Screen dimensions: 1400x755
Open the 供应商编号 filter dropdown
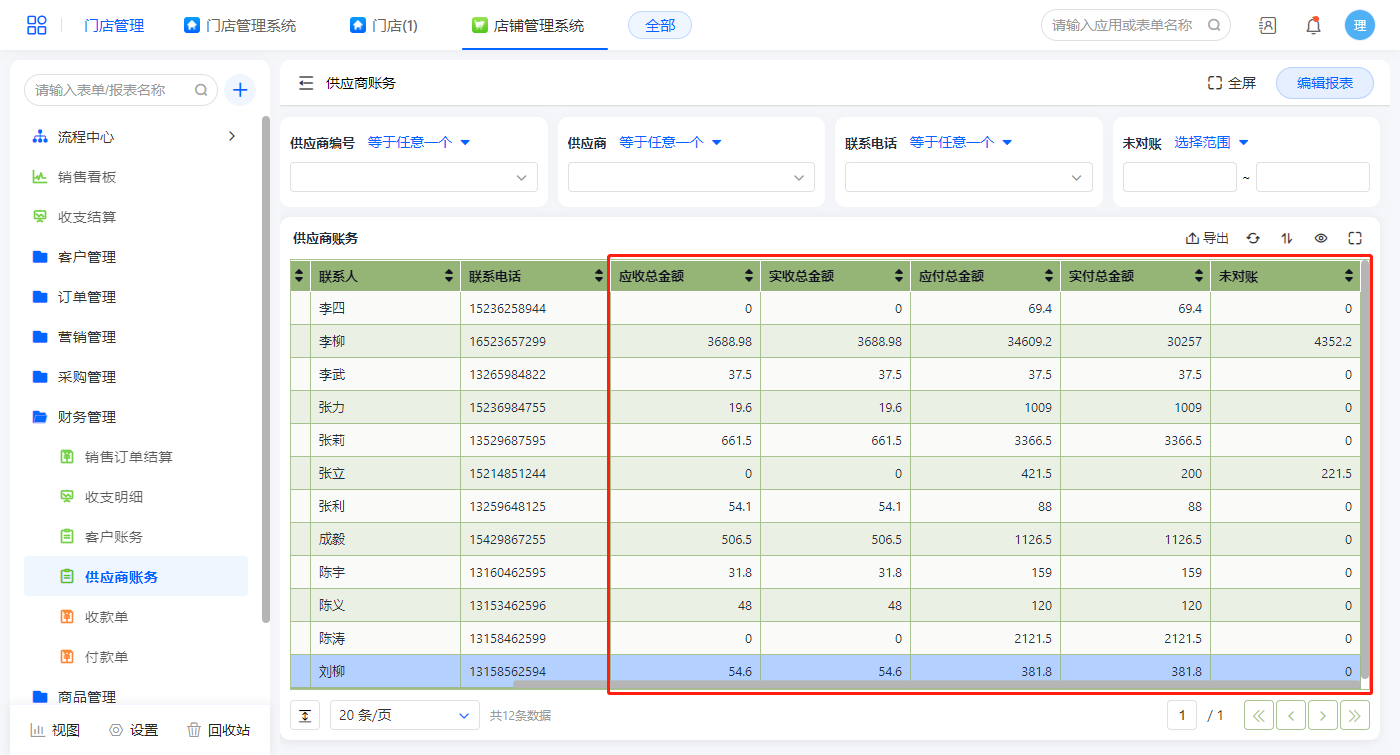[x=413, y=177]
